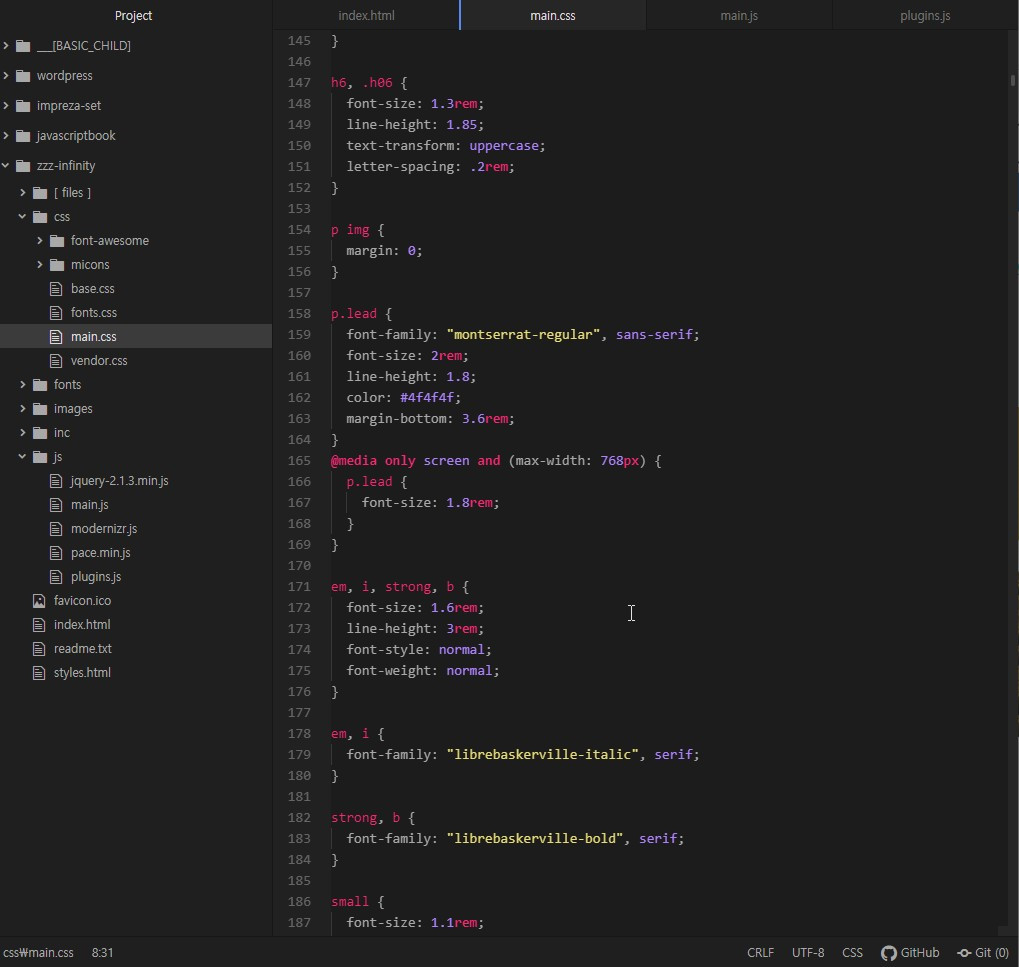Open main.js in the js folder

click(136, 504)
